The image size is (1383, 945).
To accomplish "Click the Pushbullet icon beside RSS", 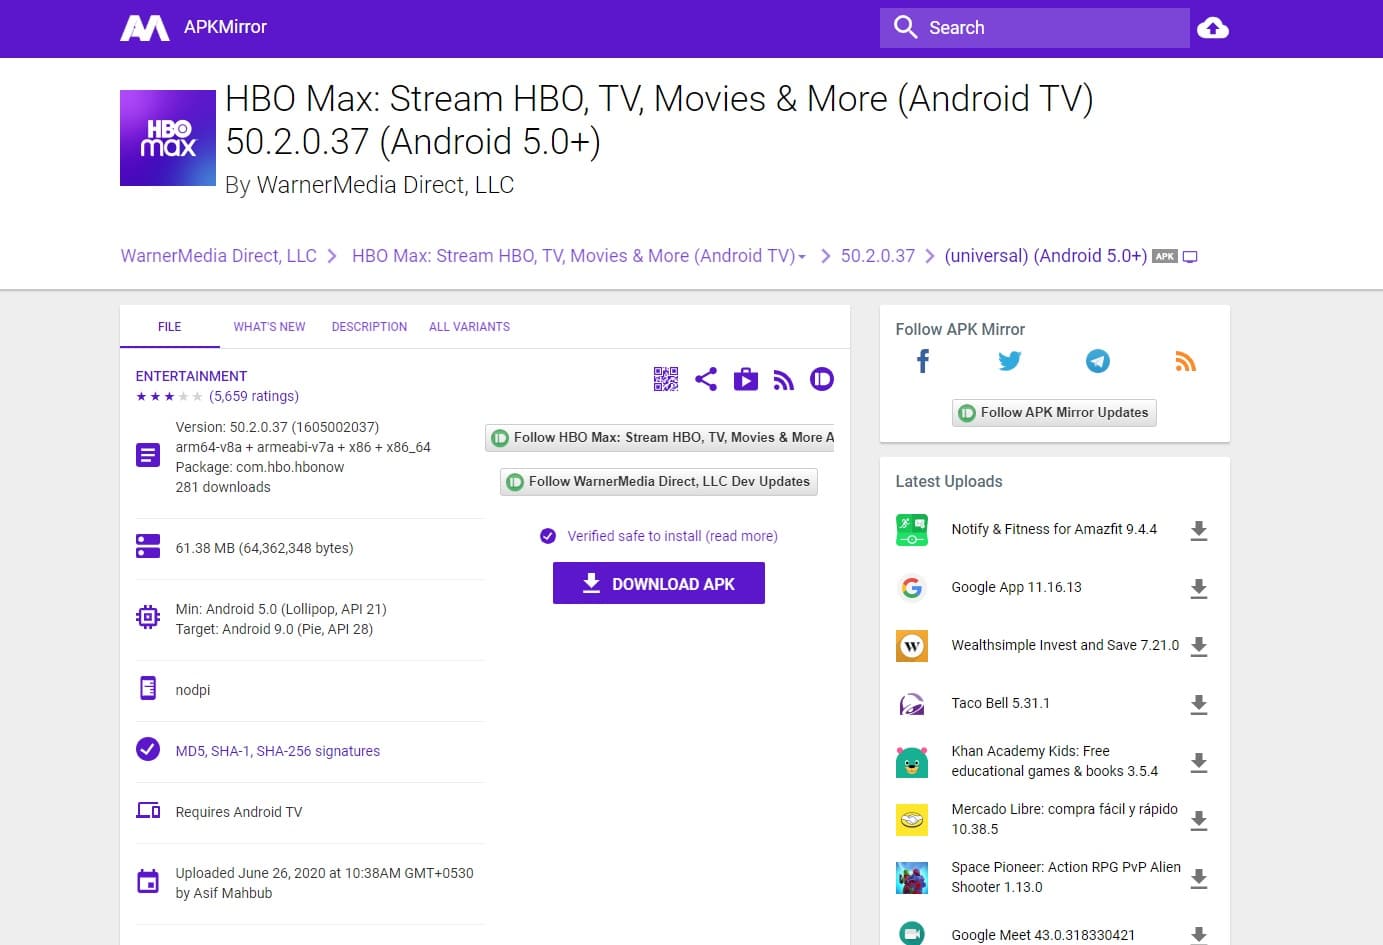I will click(822, 379).
